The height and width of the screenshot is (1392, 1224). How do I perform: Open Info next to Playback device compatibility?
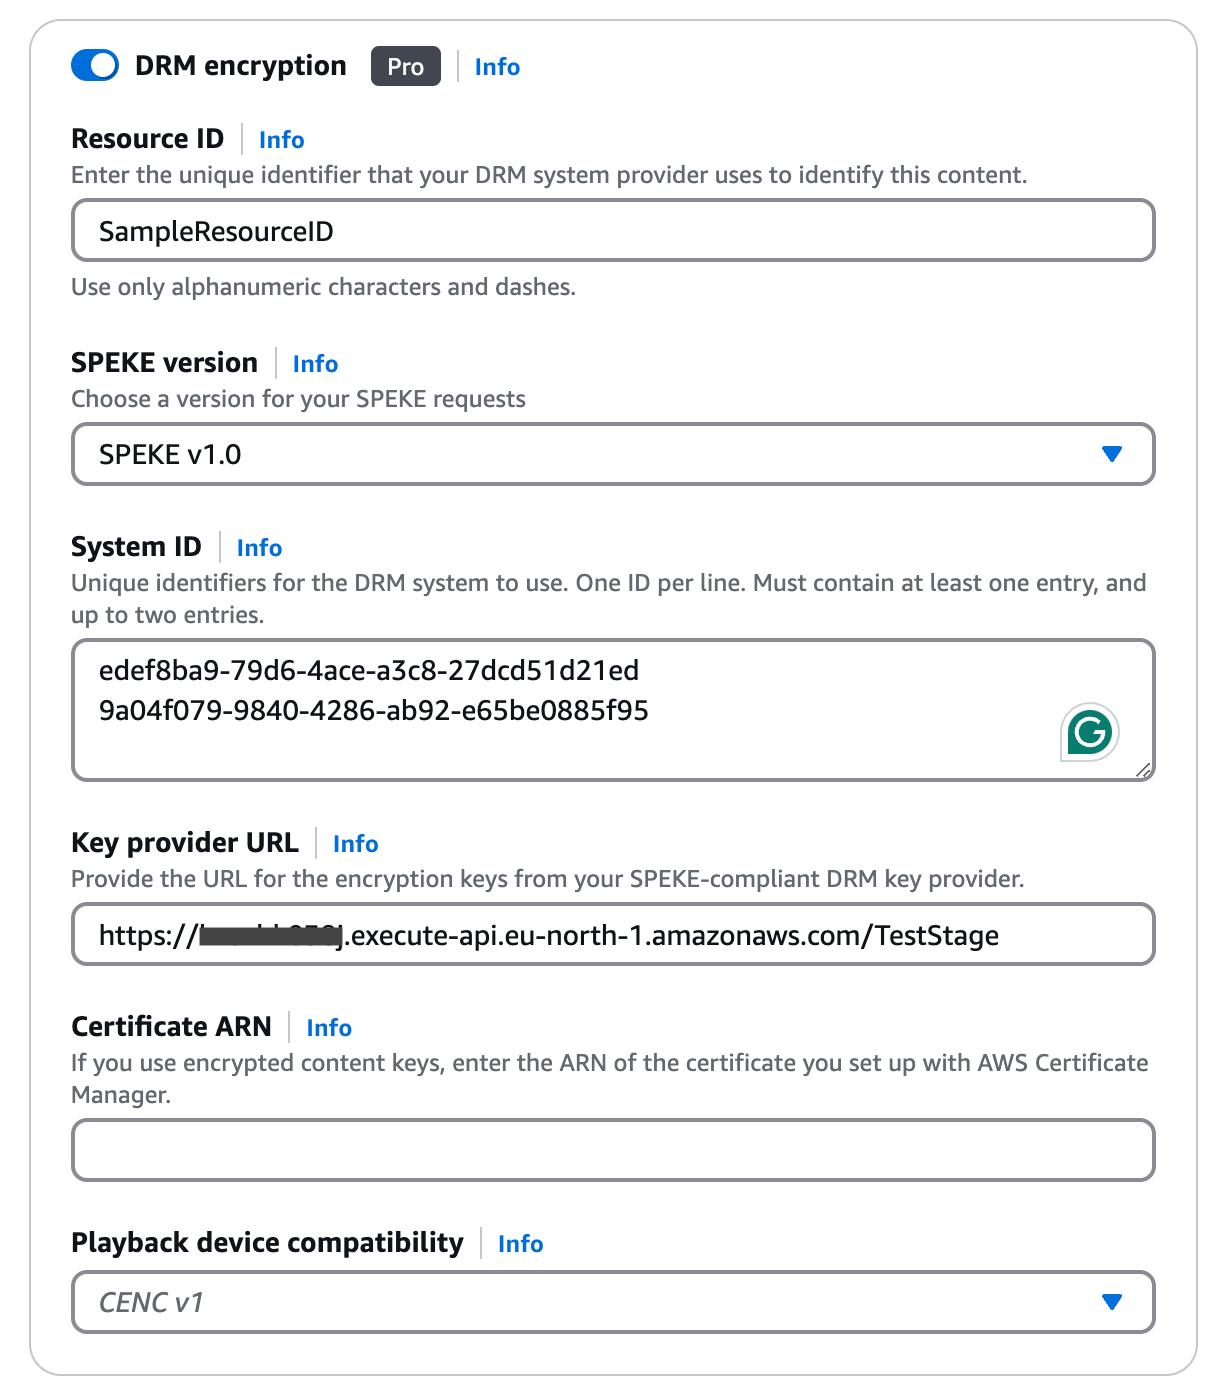click(520, 1244)
